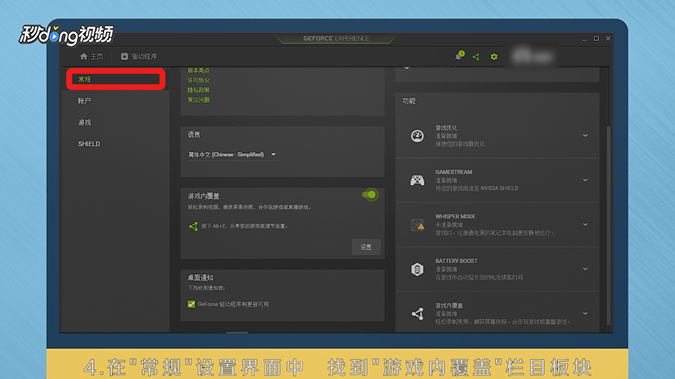Click the 游戏优化 speedometer icon
The image size is (675, 379).
click(x=417, y=136)
